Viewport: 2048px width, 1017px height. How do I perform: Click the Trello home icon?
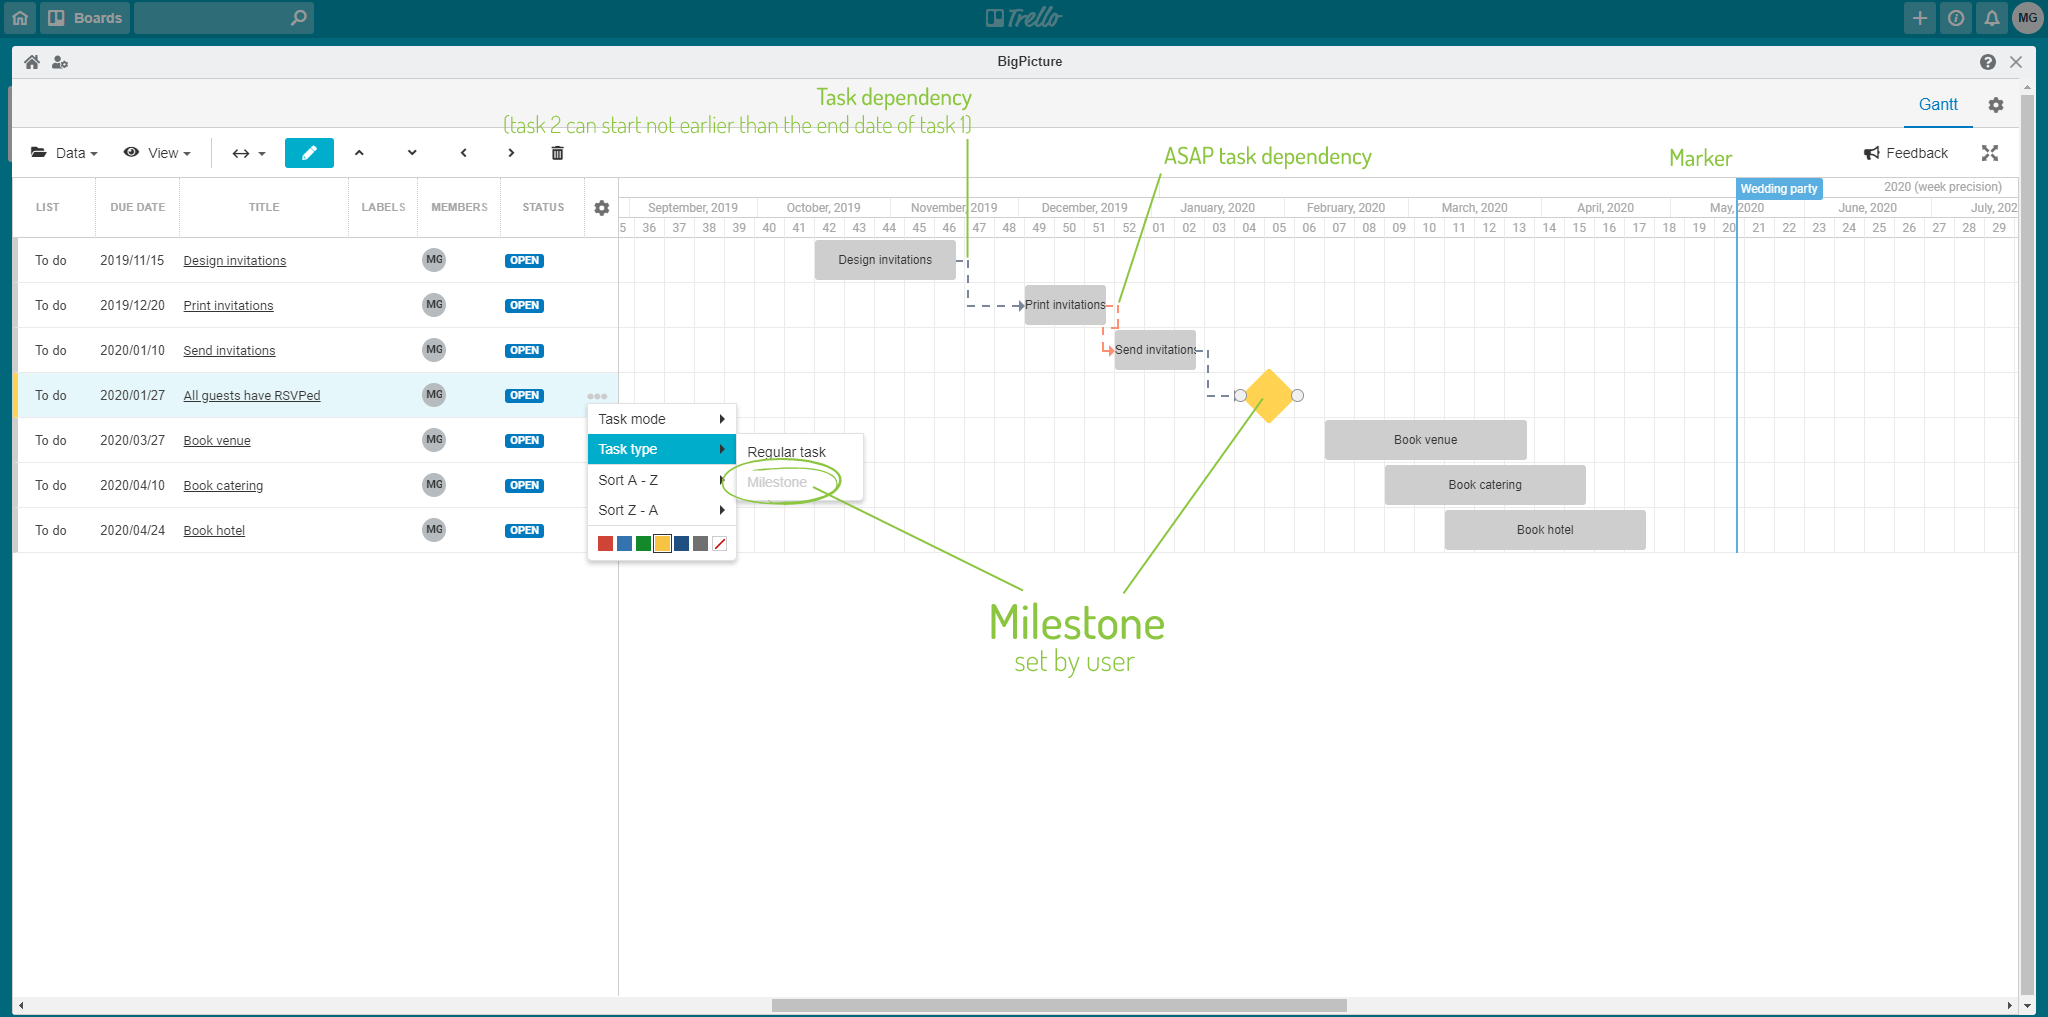19,18
